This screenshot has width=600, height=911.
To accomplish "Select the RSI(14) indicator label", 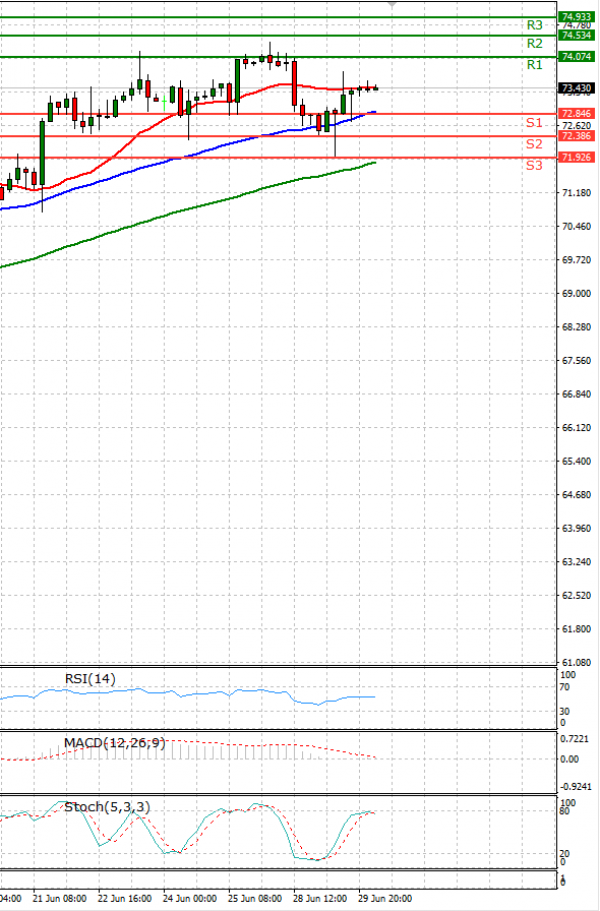I will [90, 679].
